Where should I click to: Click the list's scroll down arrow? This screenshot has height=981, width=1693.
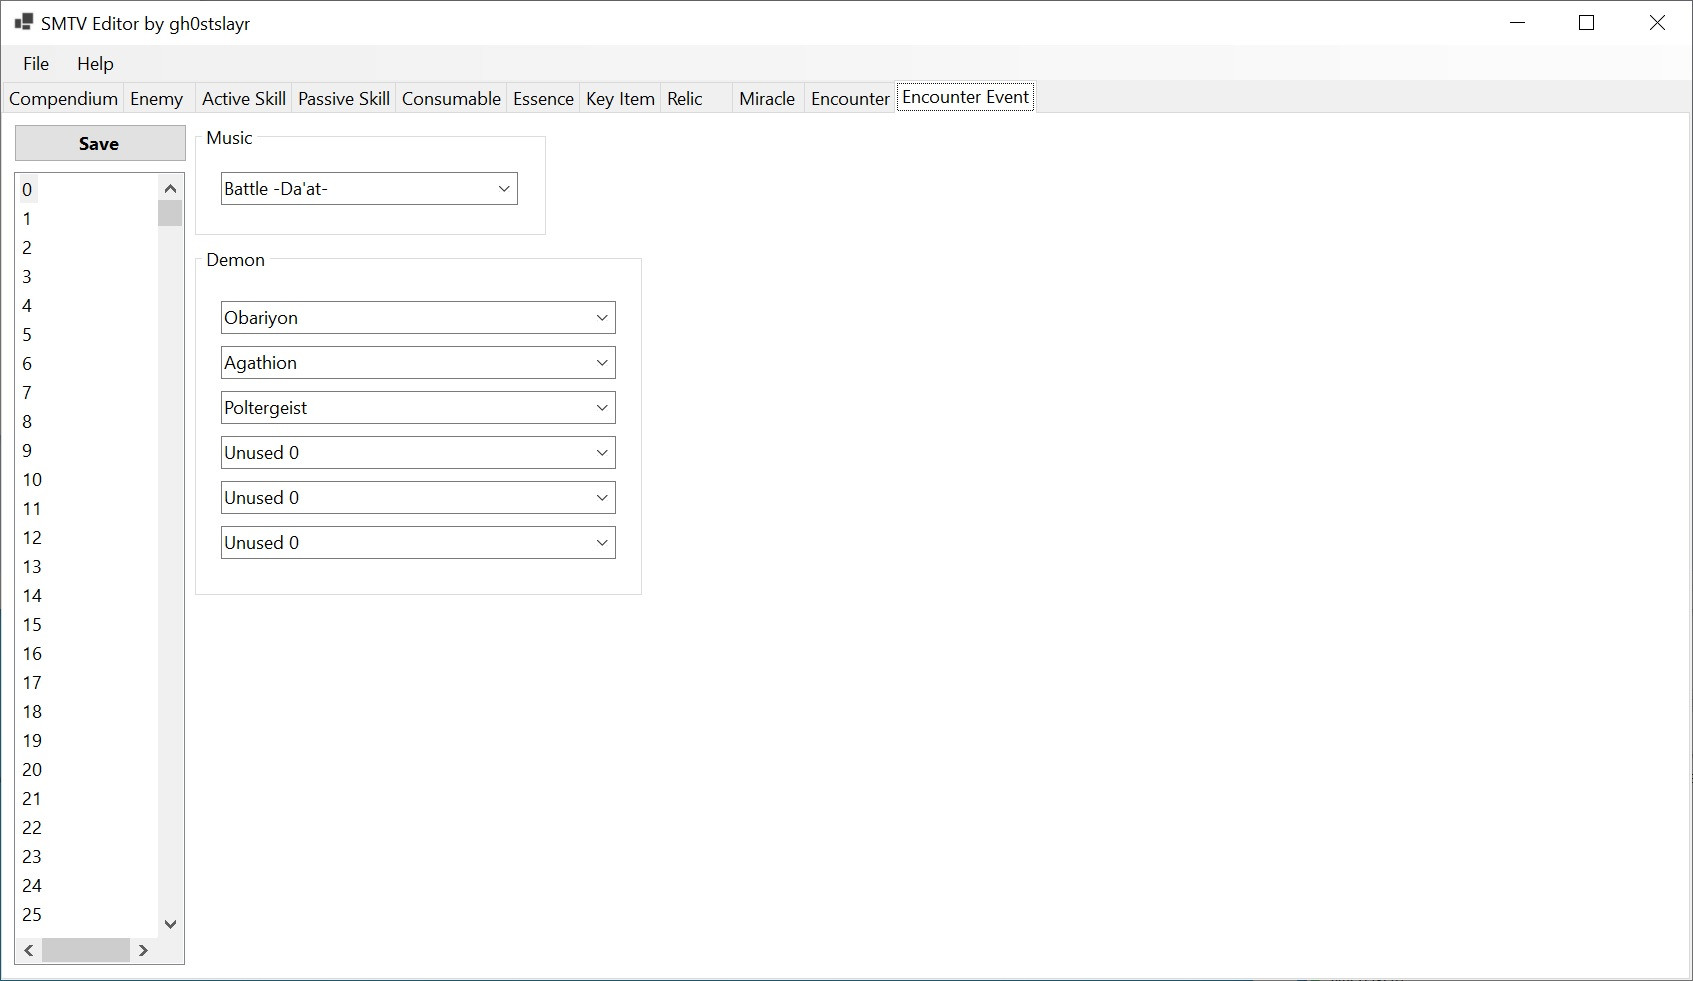pos(170,924)
